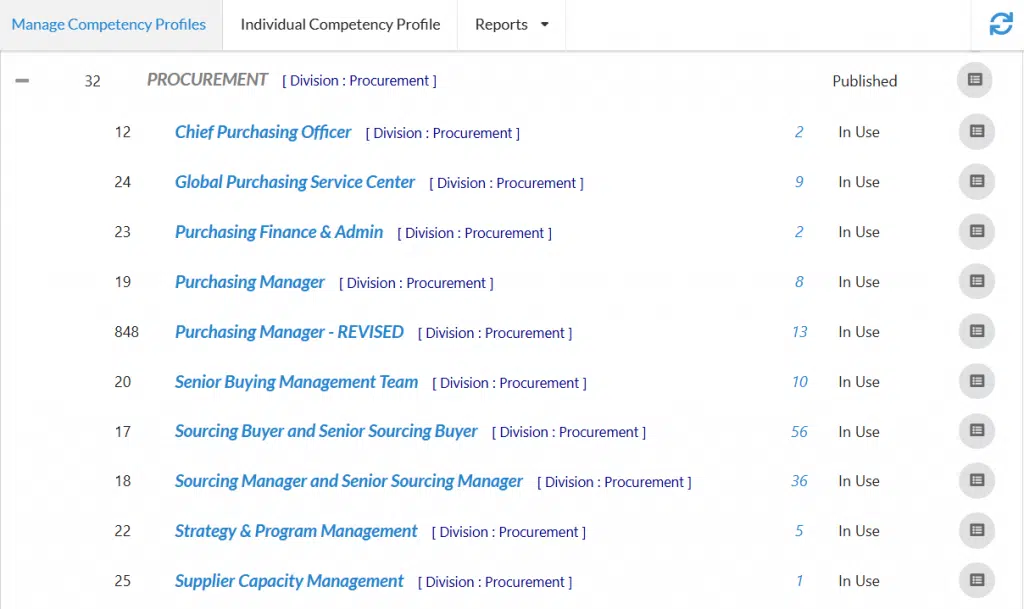The height and width of the screenshot is (609, 1024).
Task: Open the Reports dropdown menu
Action: click(x=512, y=25)
